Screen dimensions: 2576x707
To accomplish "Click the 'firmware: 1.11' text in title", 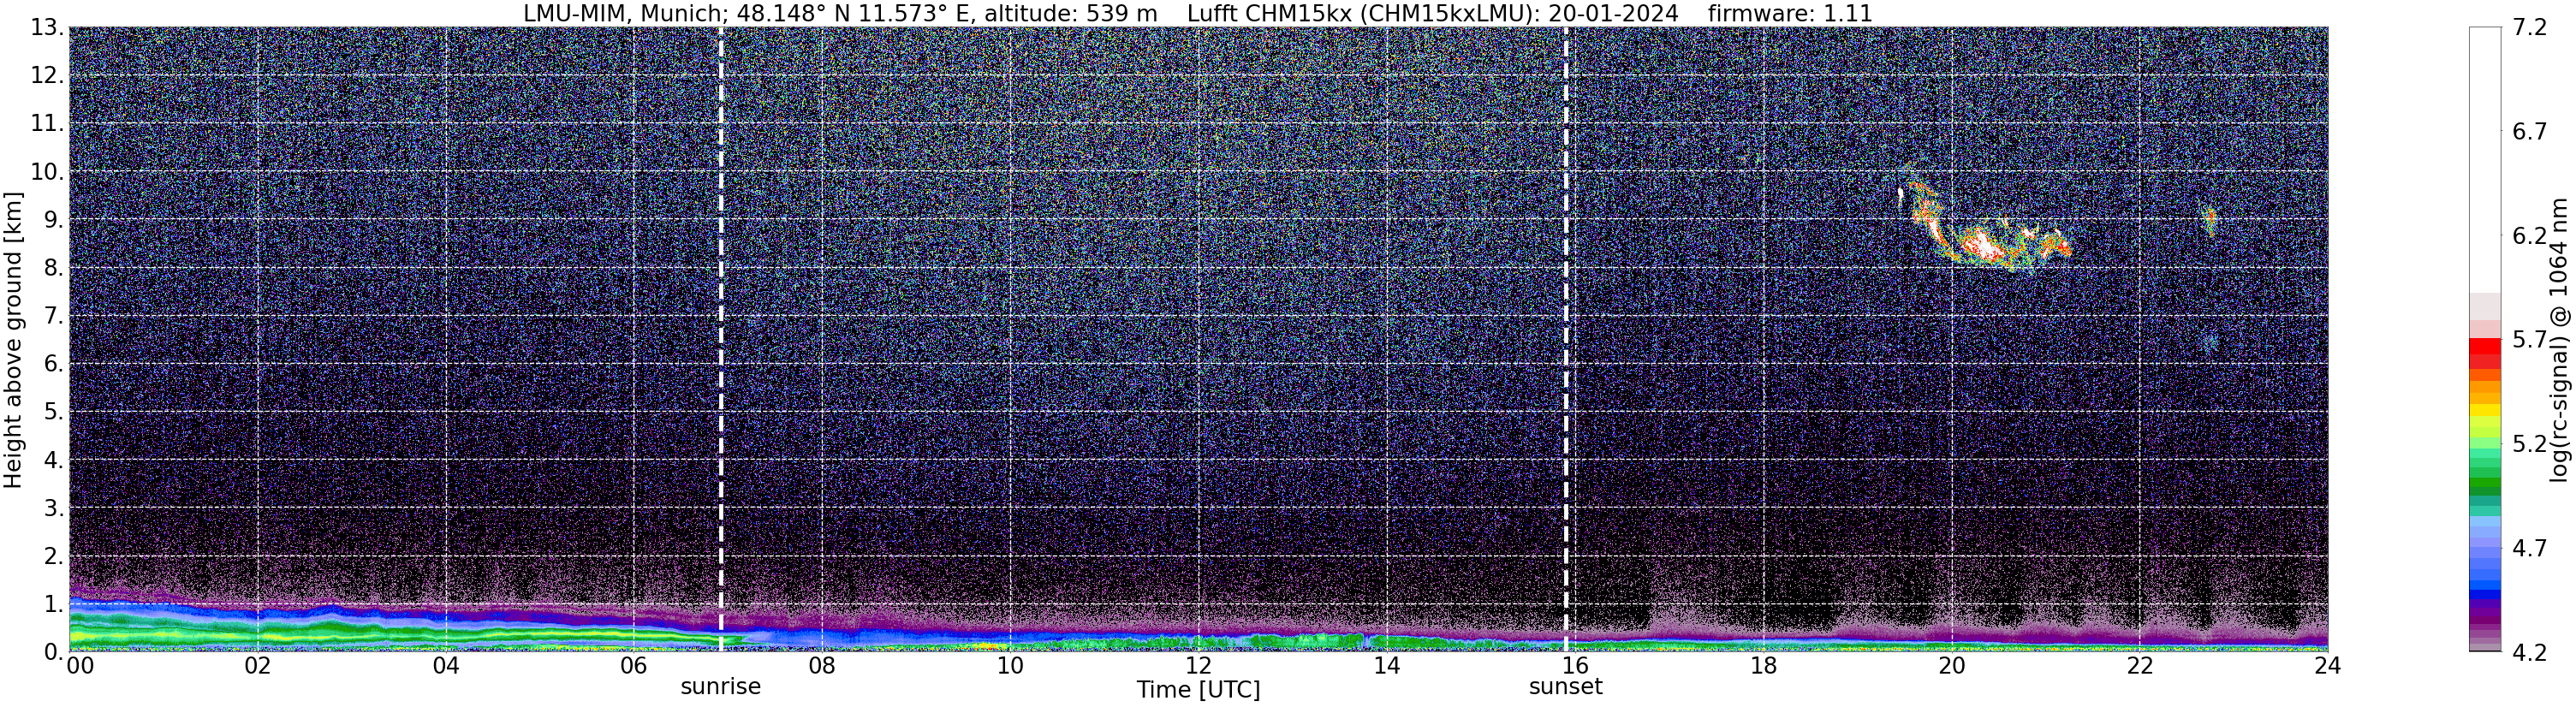I will click(x=1790, y=13).
